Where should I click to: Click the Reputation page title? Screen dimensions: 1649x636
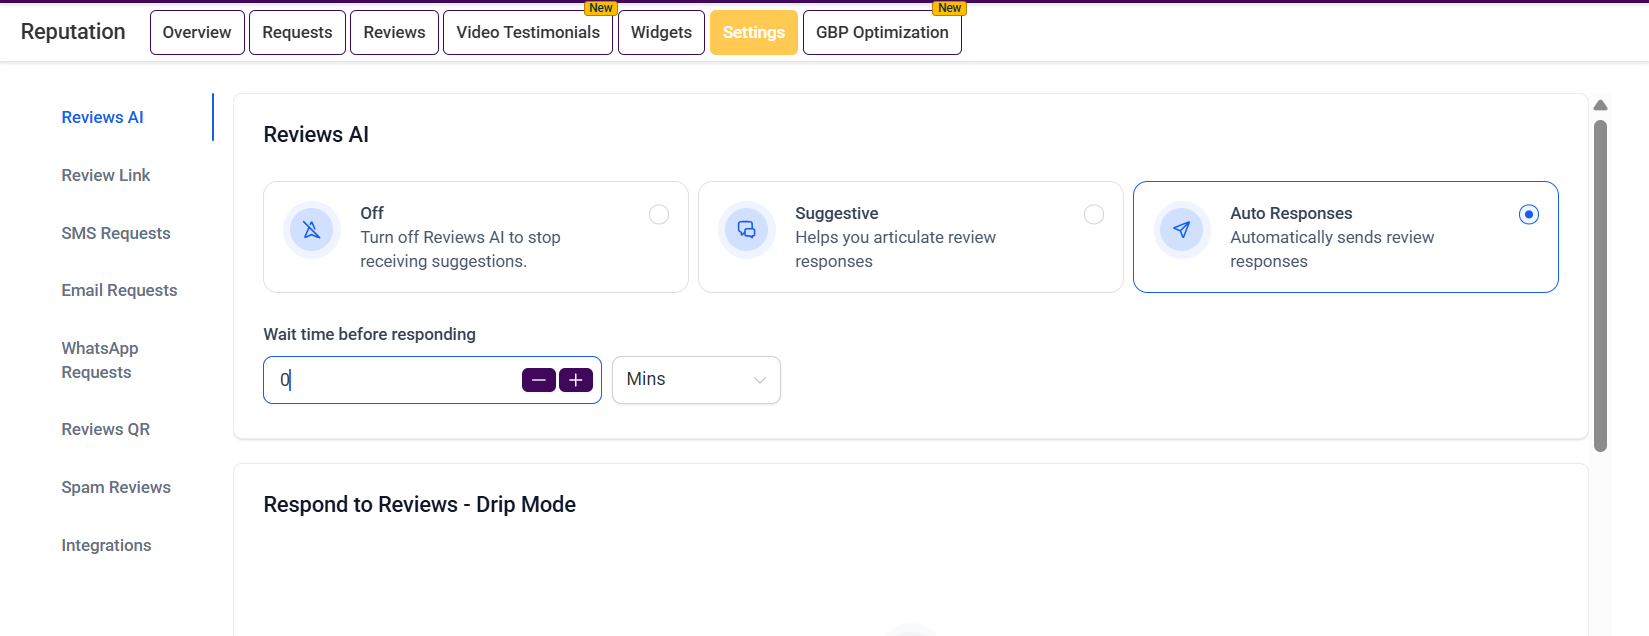pyautogui.click(x=73, y=31)
